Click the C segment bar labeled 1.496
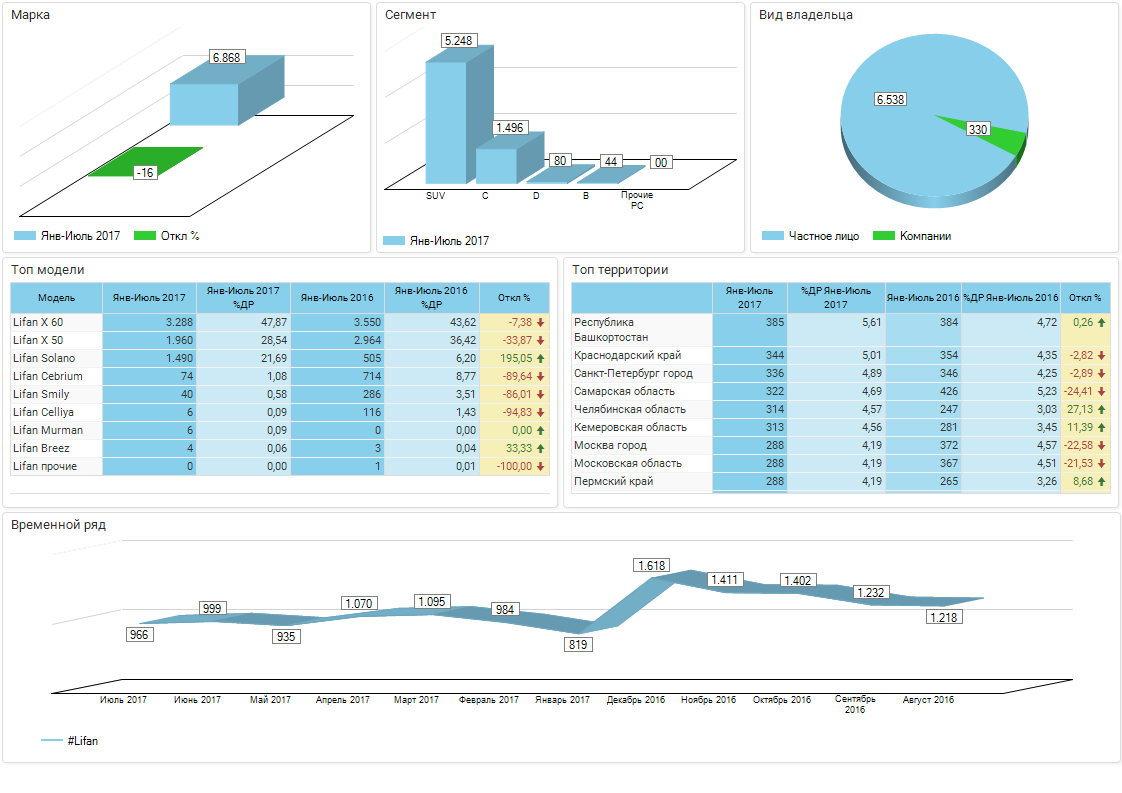 (x=496, y=166)
